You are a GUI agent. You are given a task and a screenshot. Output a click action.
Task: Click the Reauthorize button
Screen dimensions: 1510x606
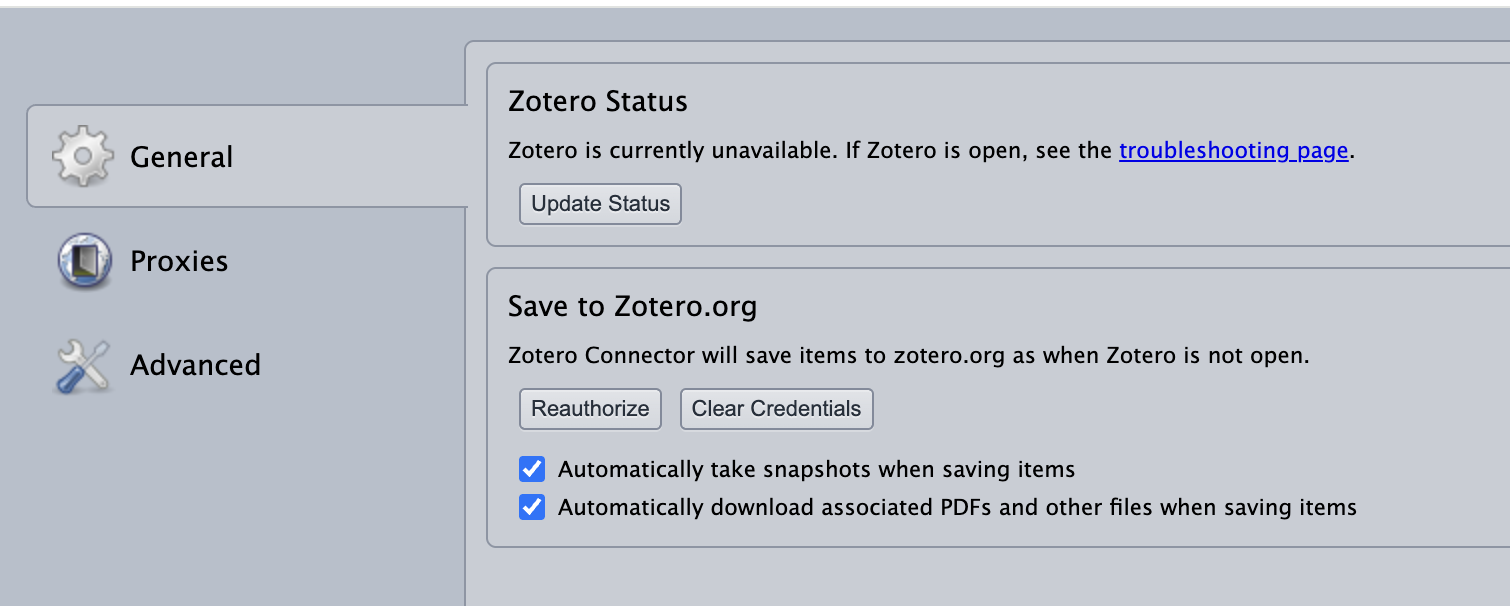click(590, 409)
